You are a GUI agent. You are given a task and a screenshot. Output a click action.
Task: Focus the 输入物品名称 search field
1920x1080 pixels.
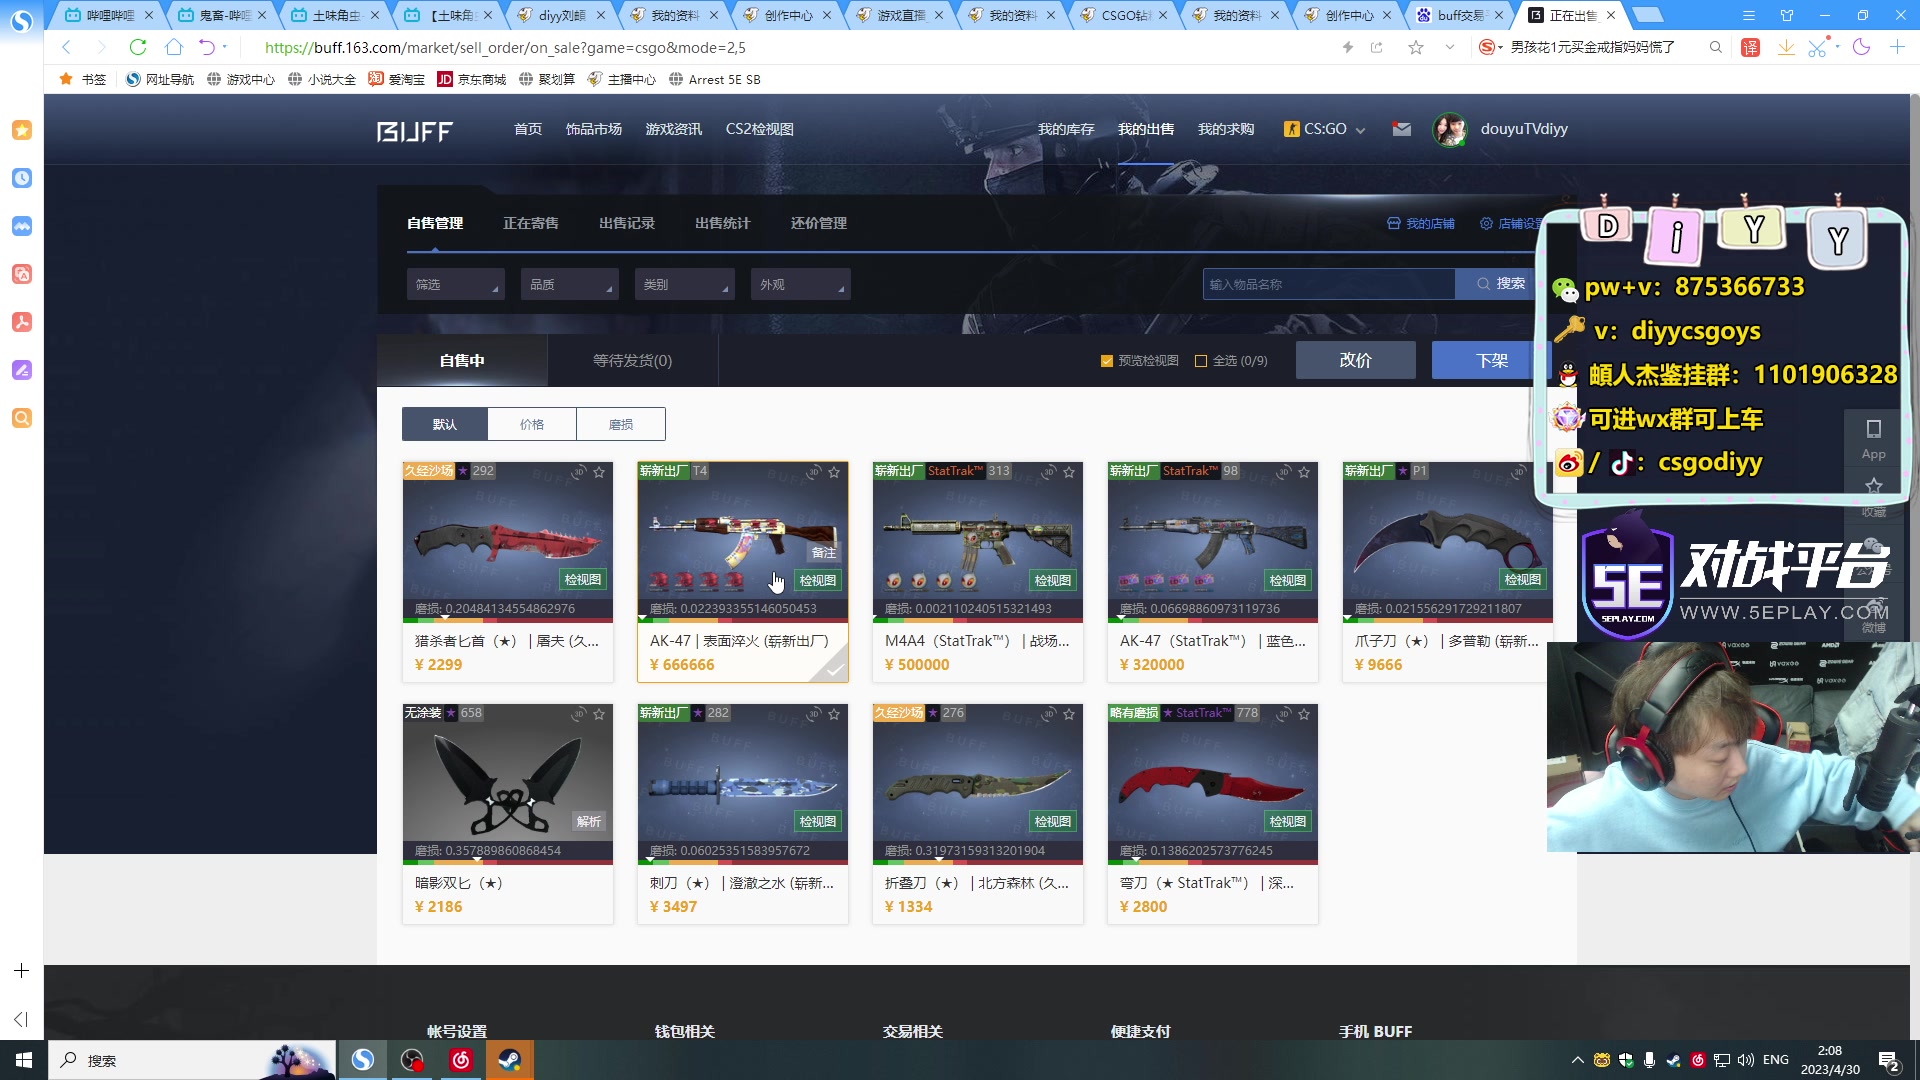point(1329,284)
